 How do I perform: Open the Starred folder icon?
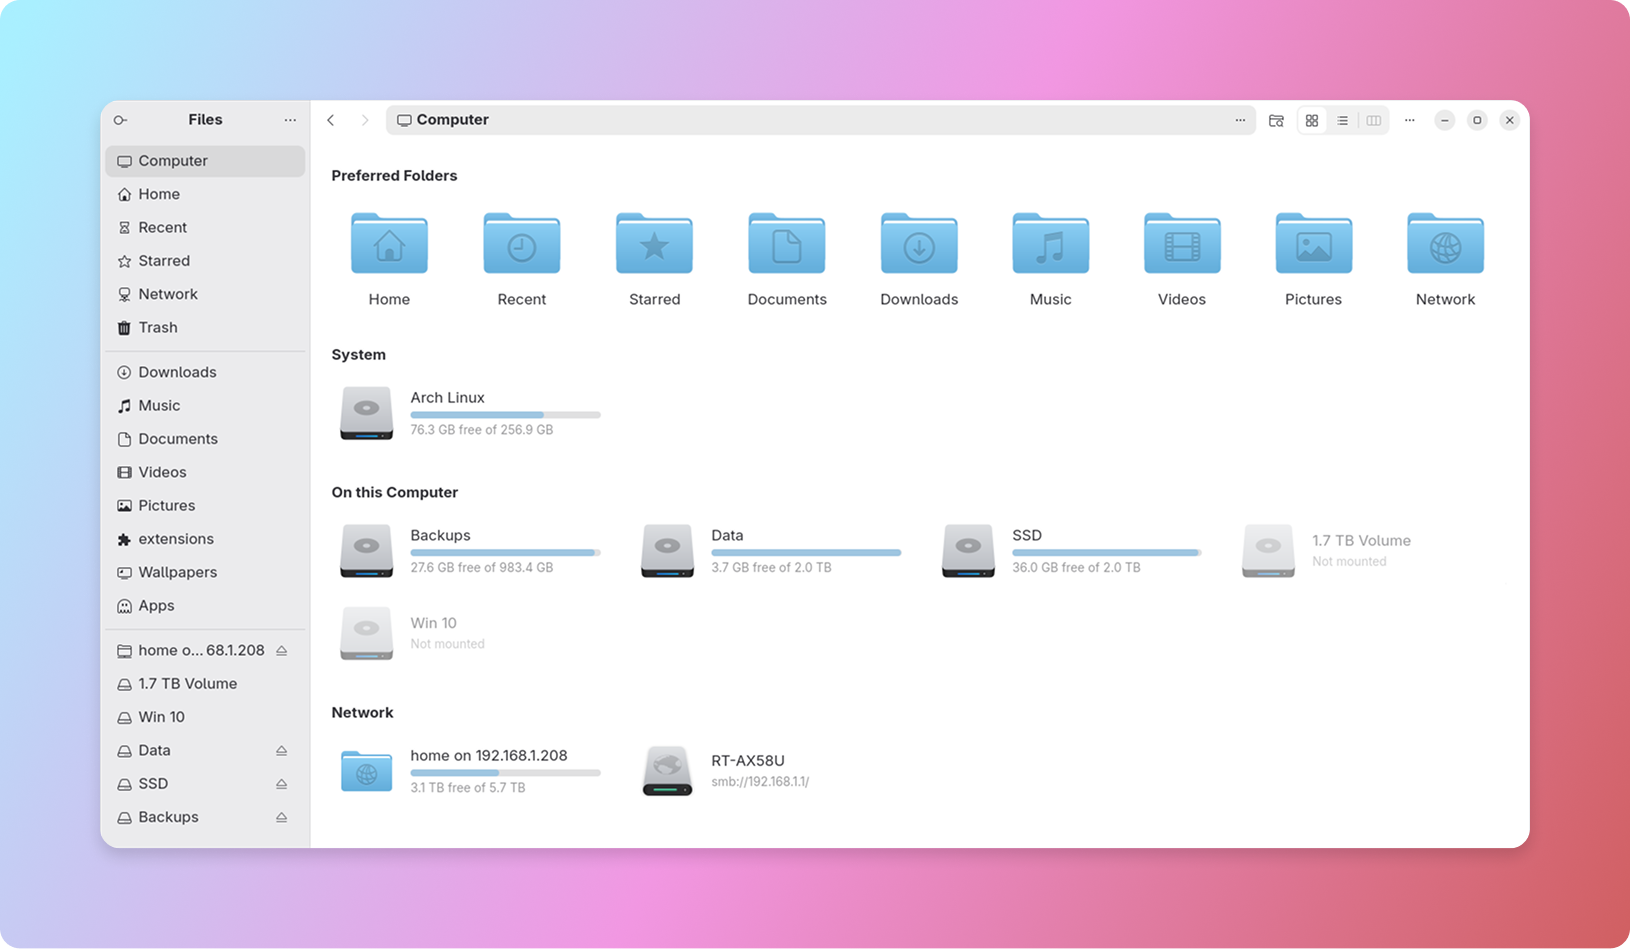(654, 243)
